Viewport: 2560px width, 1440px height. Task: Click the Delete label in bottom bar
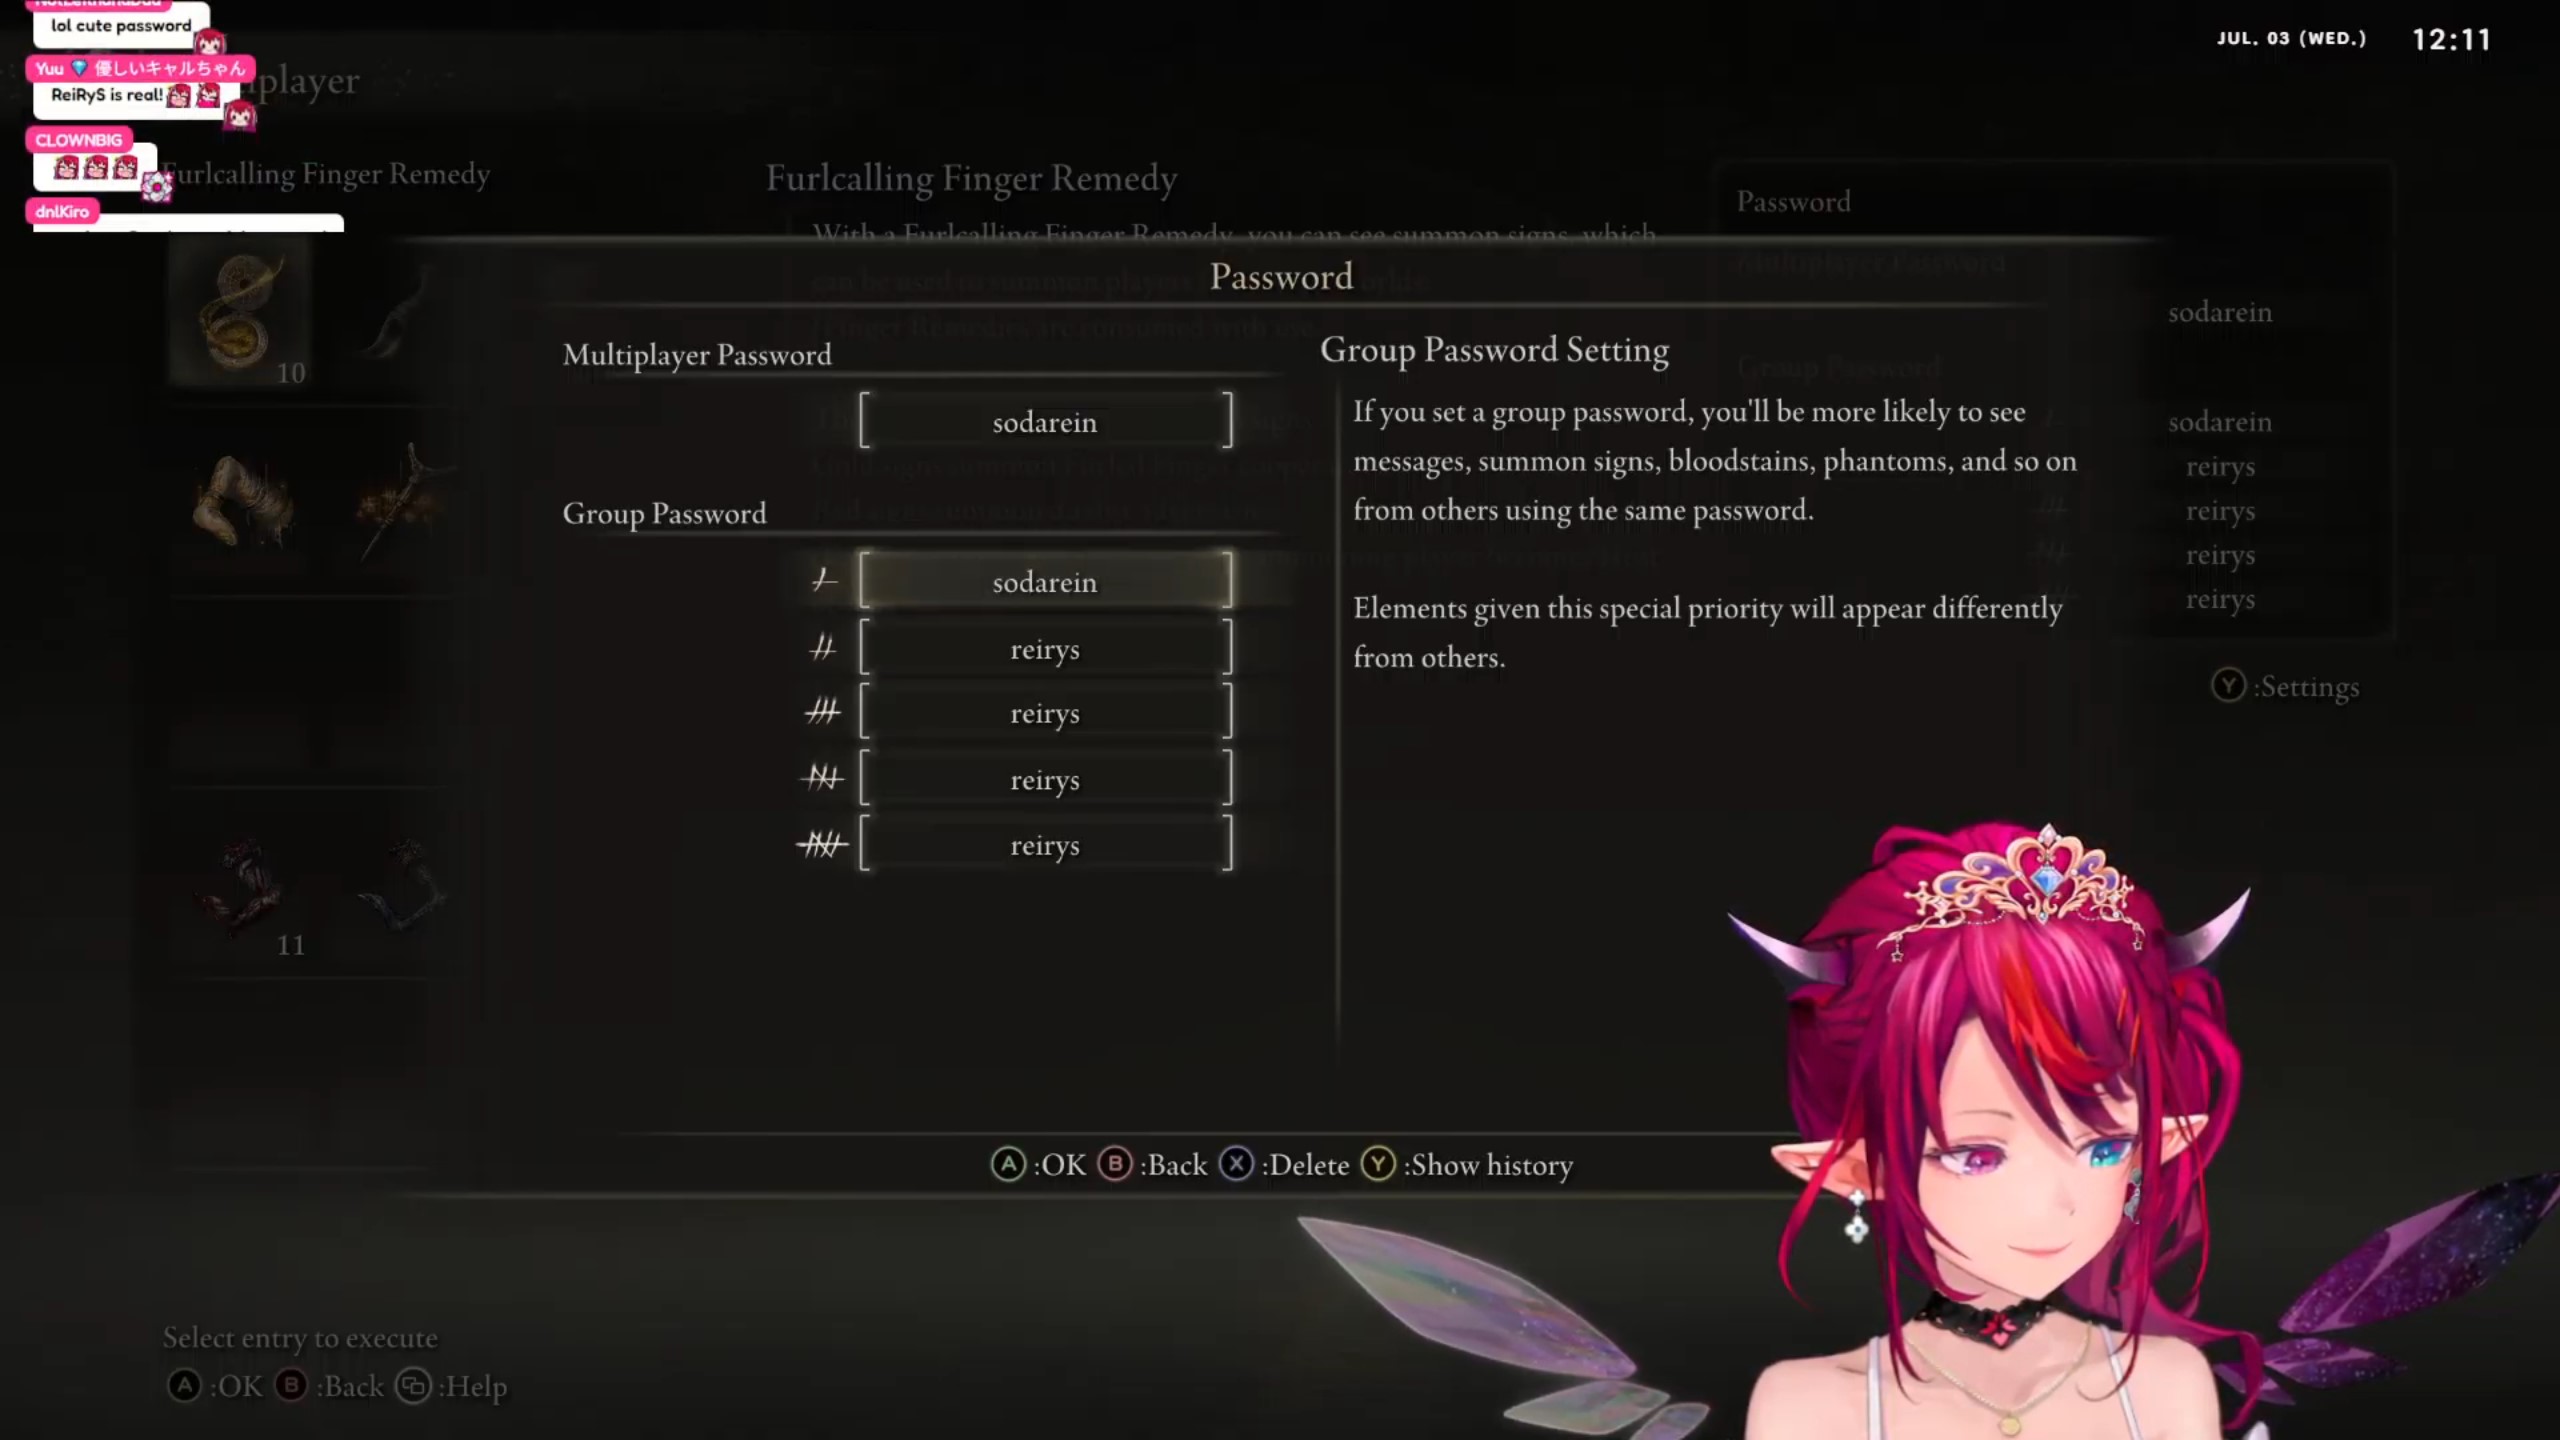(1309, 1165)
